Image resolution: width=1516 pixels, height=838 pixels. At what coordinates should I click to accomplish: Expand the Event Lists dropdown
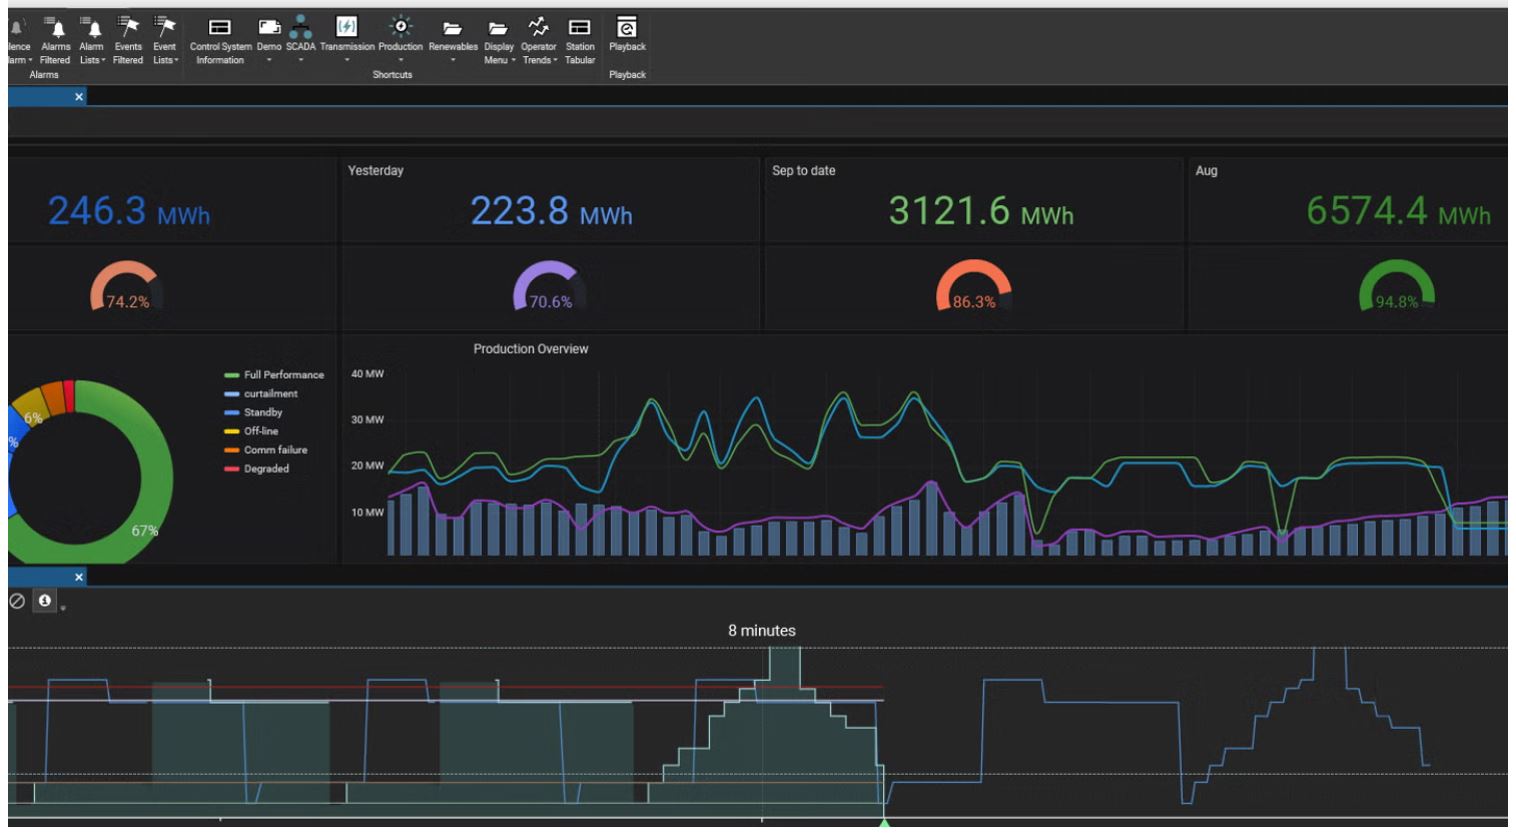(165, 54)
